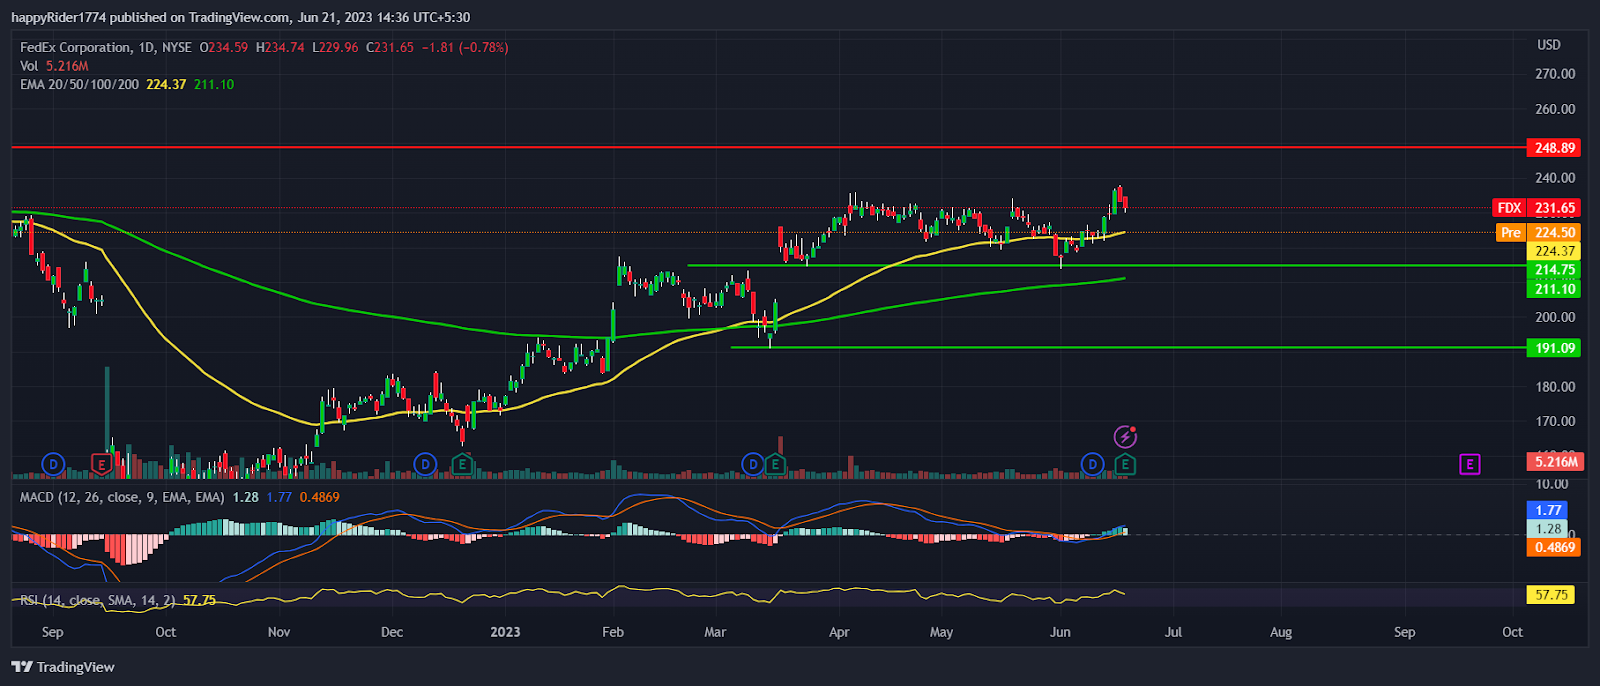Click the dividend D marker in June

tap(1093, 464)
